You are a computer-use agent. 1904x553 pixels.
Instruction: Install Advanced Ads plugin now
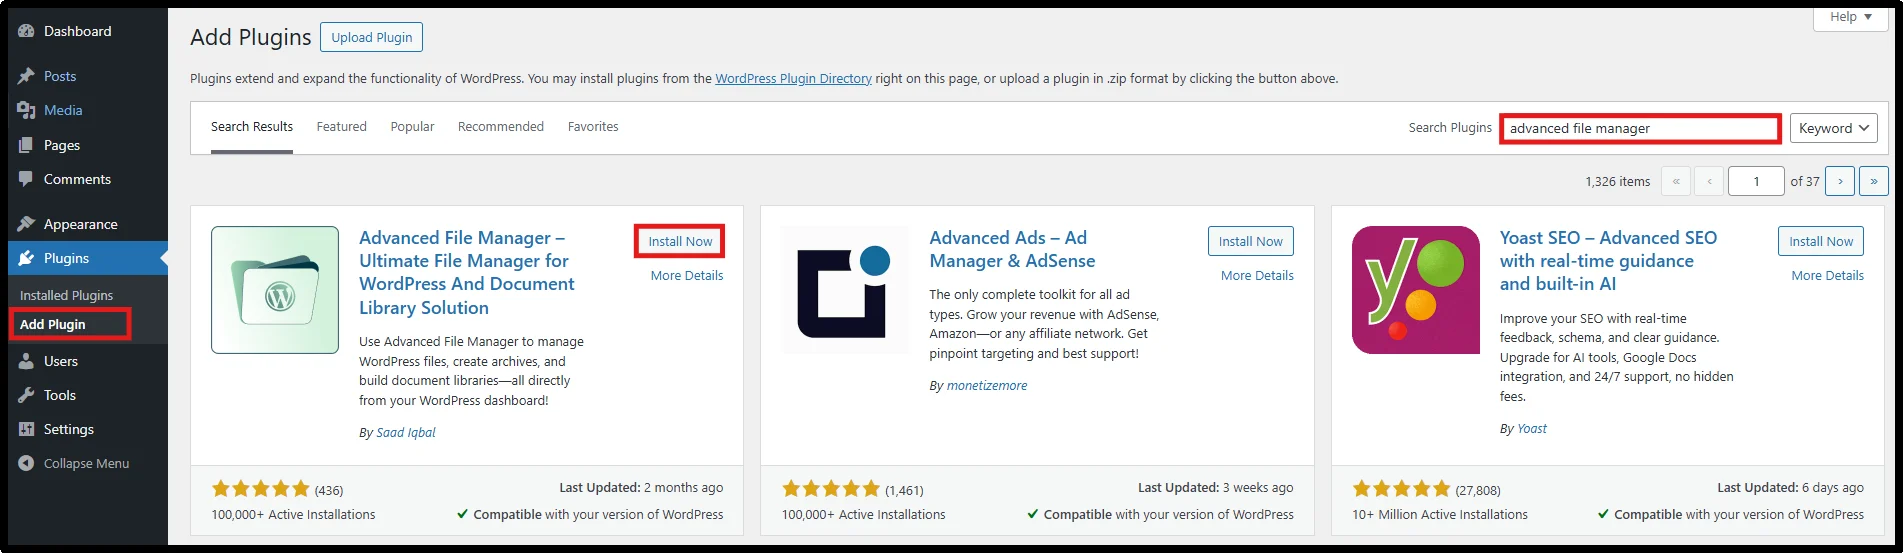coord(1250,241)
